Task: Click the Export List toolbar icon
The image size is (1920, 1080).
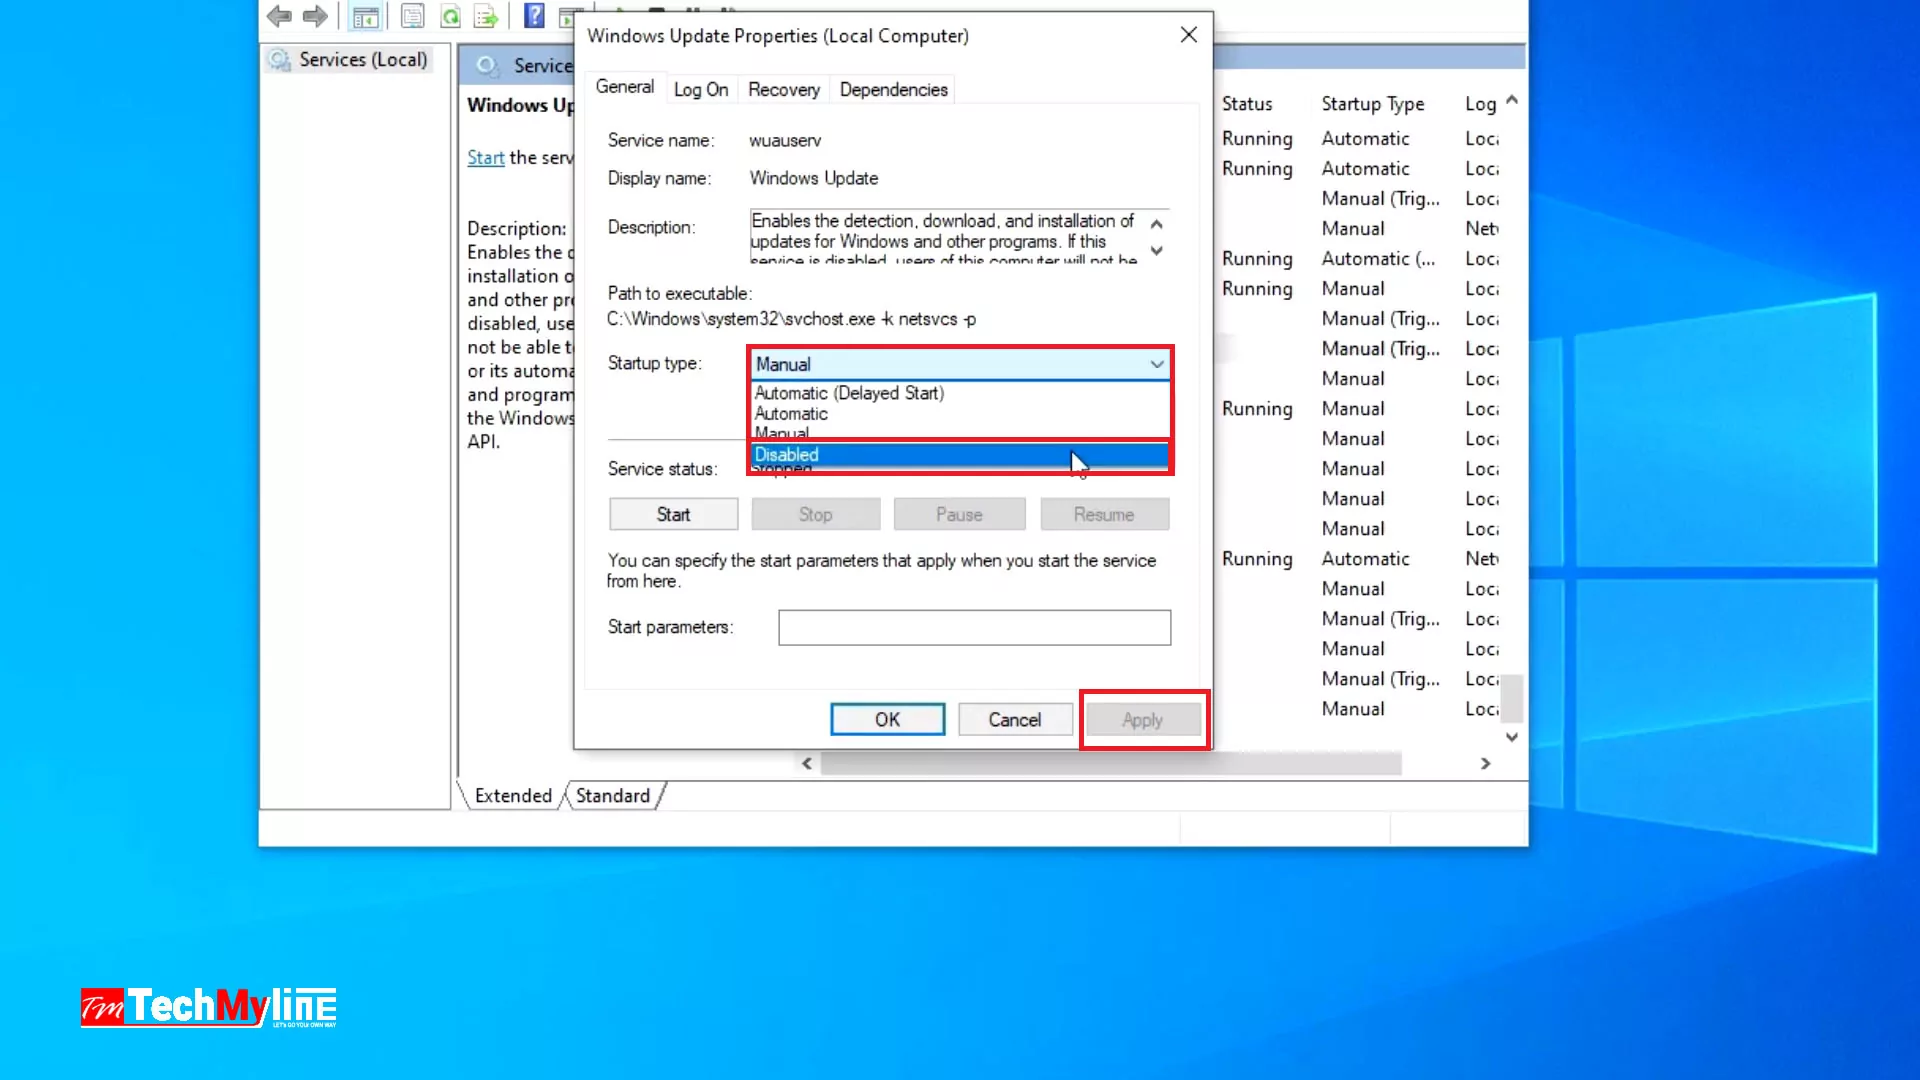Action: [x=486, y=16]
